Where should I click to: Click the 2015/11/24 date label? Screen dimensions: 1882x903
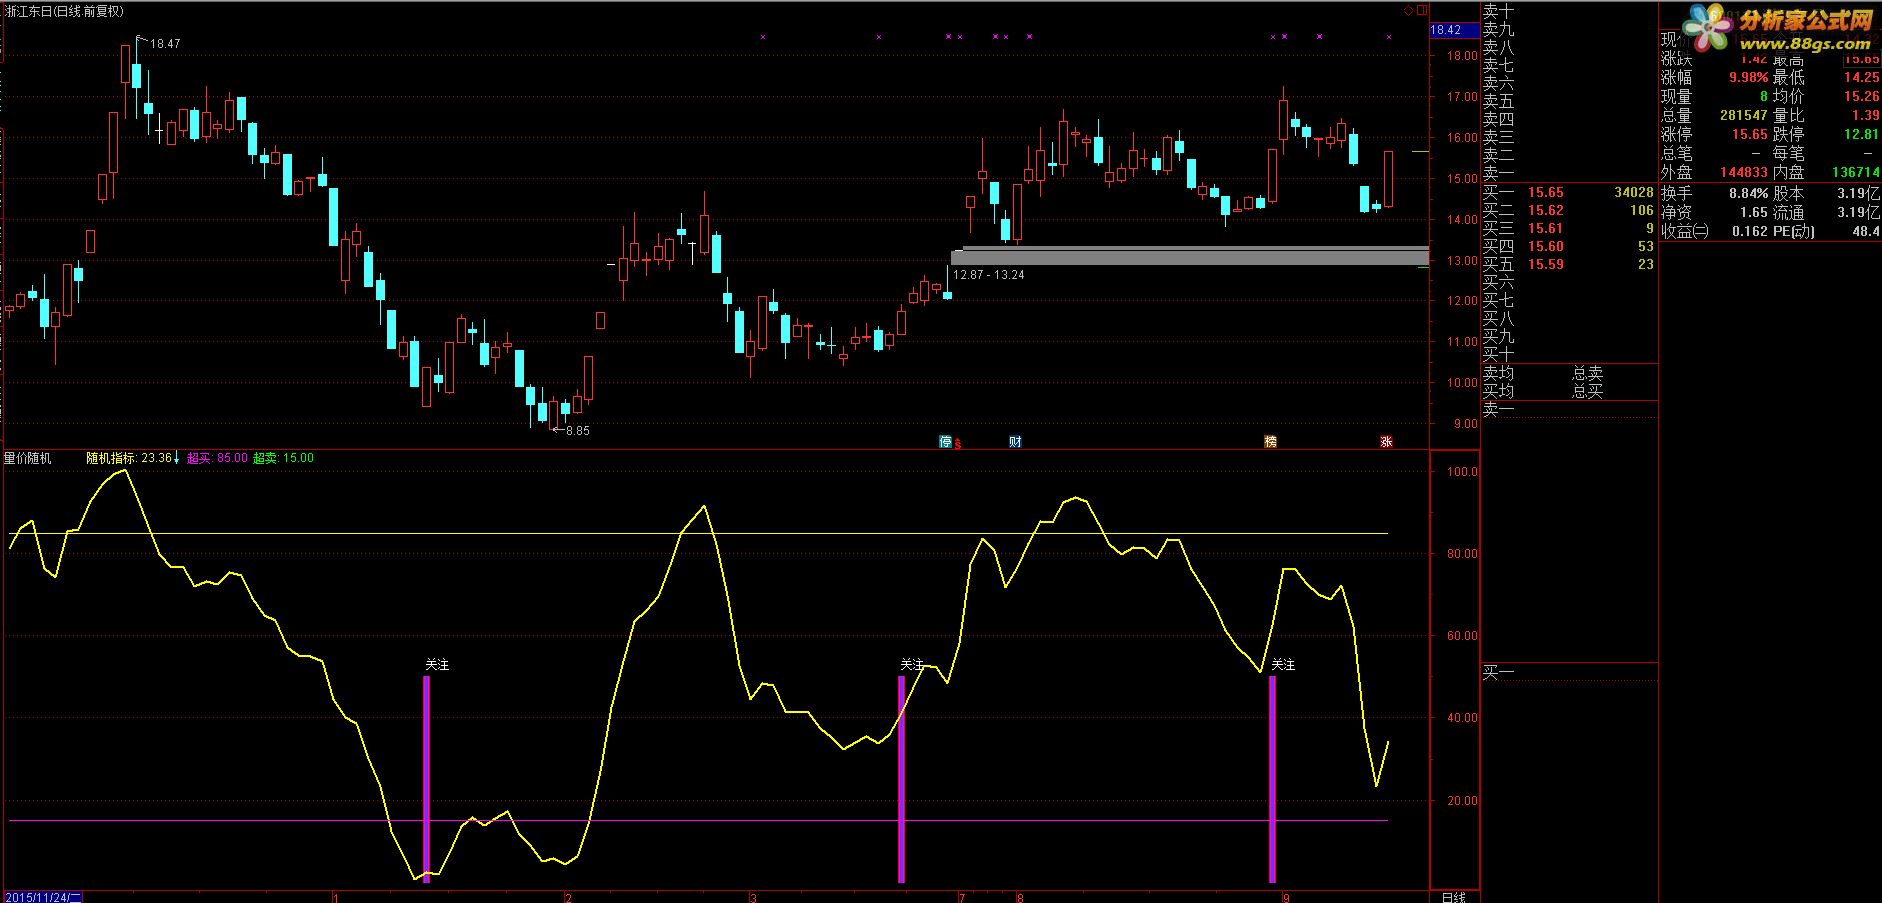pyautogui.click(x=41, y=897)
